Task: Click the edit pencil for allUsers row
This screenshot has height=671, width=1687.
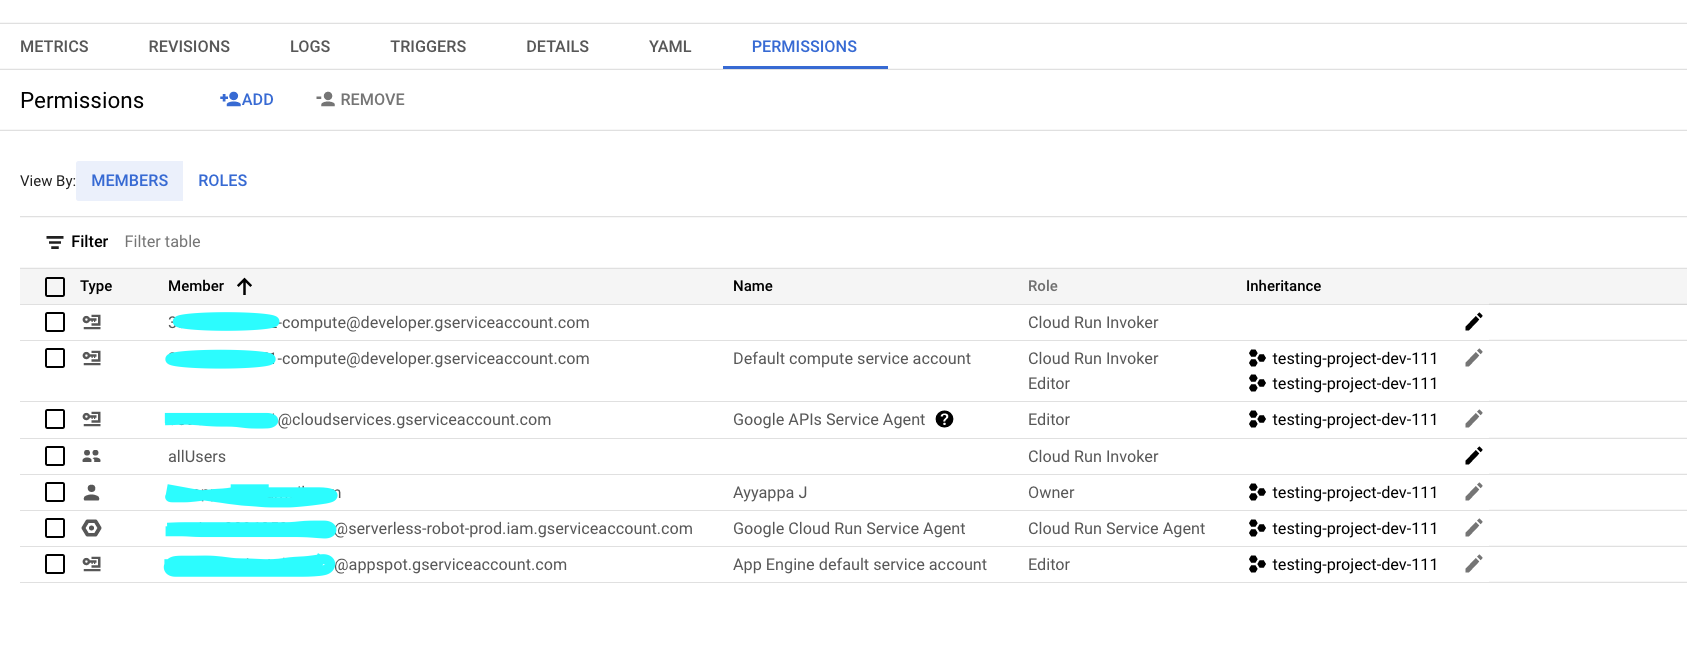Action: [1473, 456]
